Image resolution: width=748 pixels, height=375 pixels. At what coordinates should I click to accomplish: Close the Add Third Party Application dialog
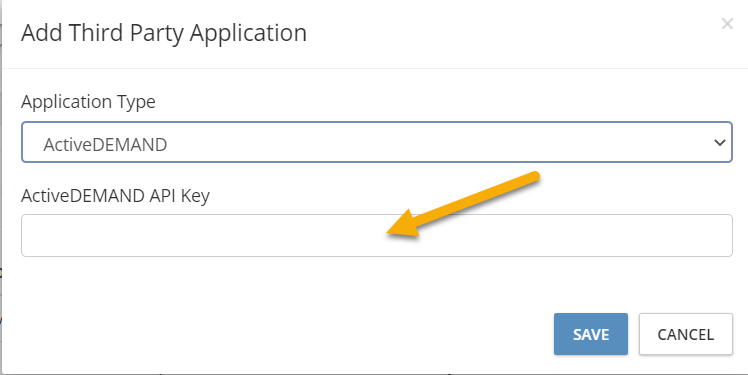point(727,23)
